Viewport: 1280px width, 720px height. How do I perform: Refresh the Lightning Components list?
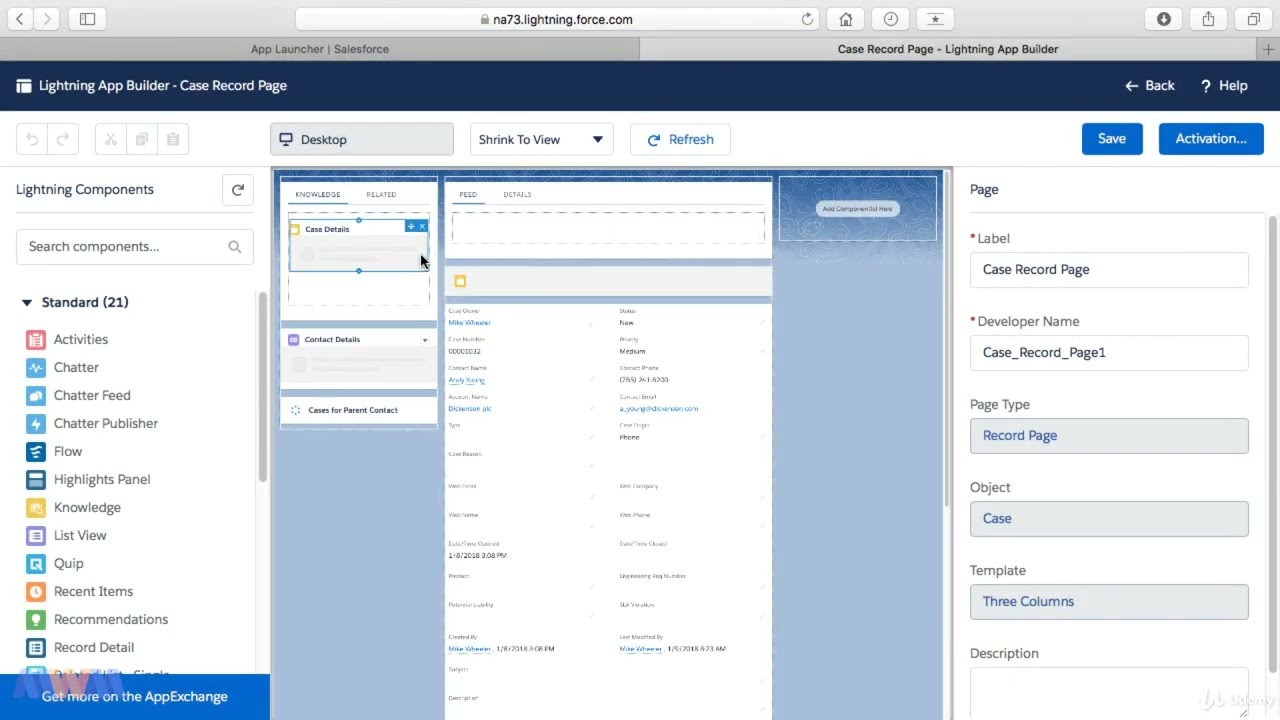click(x=238, y=190)
